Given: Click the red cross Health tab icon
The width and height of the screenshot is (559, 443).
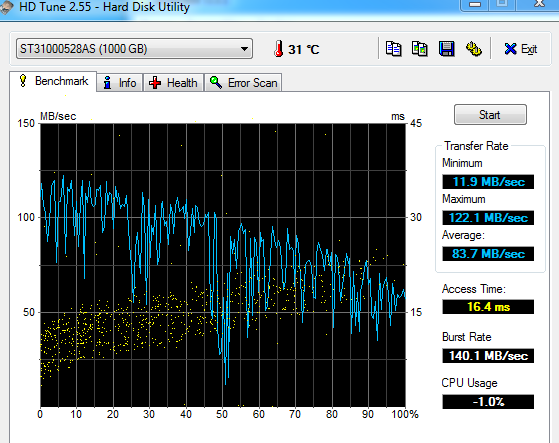Looking at the screenshot, I should [x=155, y=83].
